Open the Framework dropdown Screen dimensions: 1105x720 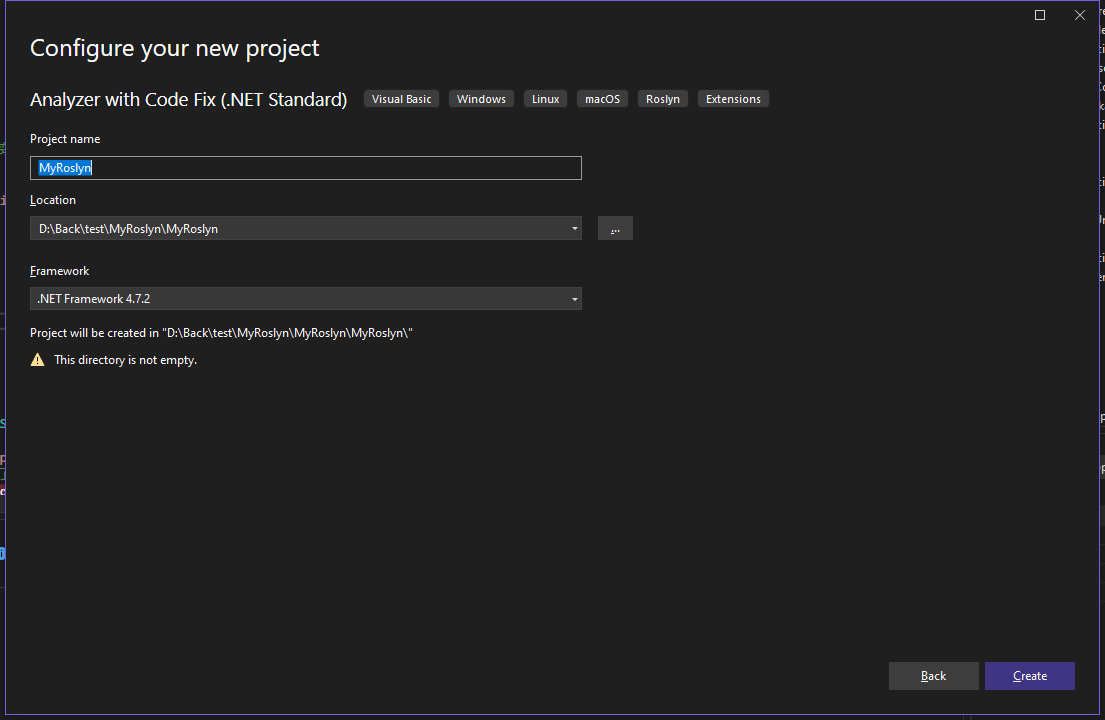[x=305, y=299]
